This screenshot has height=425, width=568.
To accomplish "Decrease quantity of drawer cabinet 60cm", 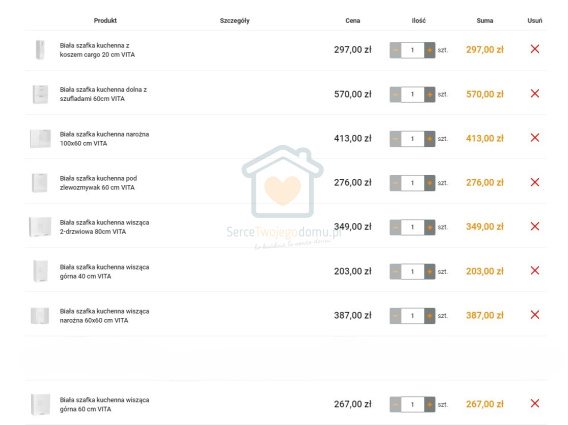I will tap(395, 95).
